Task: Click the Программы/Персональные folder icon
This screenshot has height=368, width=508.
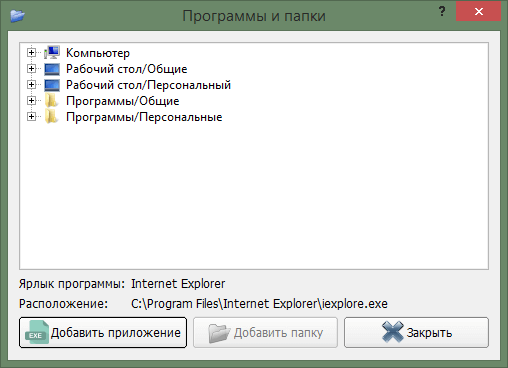Action: pyautogui.click(x=51, y=116)
